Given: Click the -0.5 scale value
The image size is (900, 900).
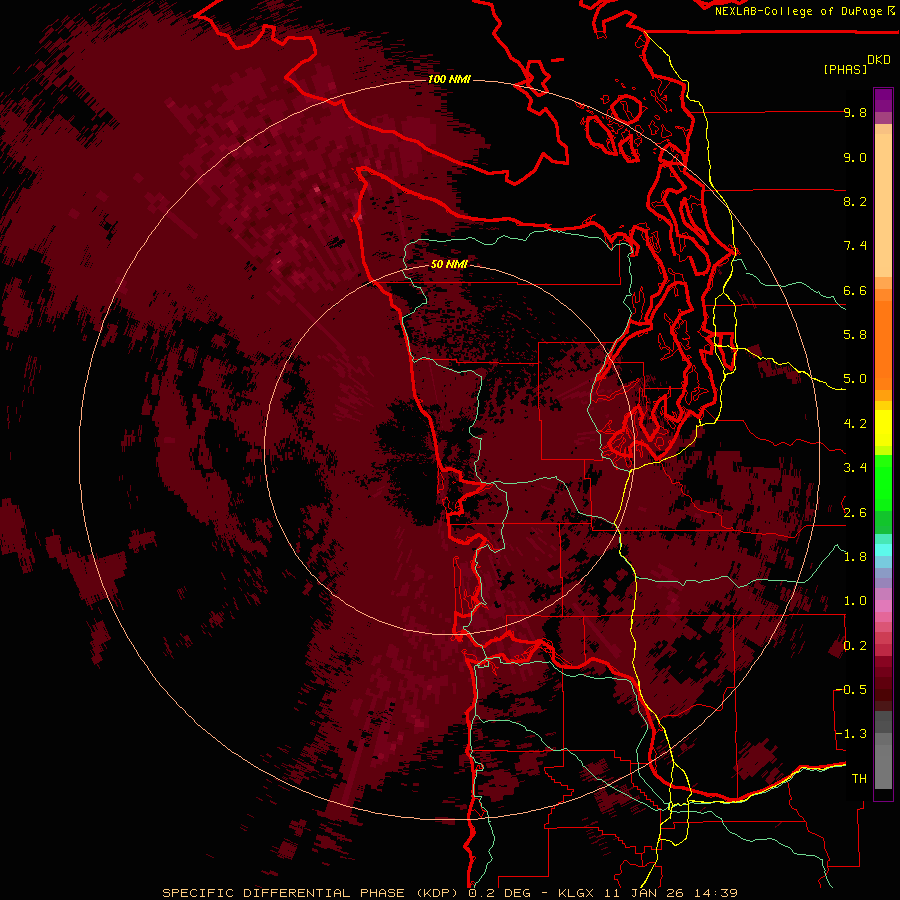Looking at the screenshot, I should 851,690.
